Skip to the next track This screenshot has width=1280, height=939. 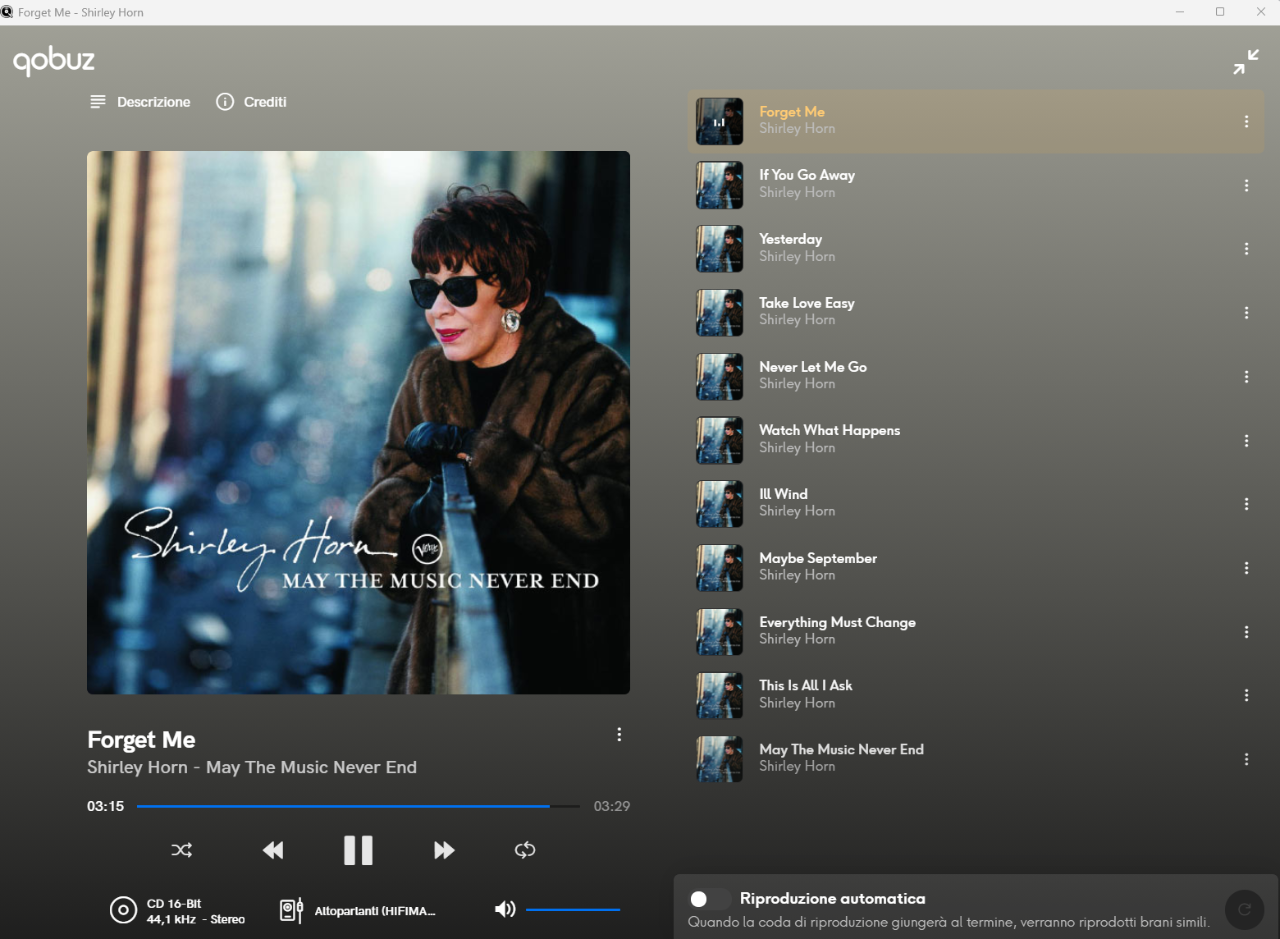[x=444, y=850]
